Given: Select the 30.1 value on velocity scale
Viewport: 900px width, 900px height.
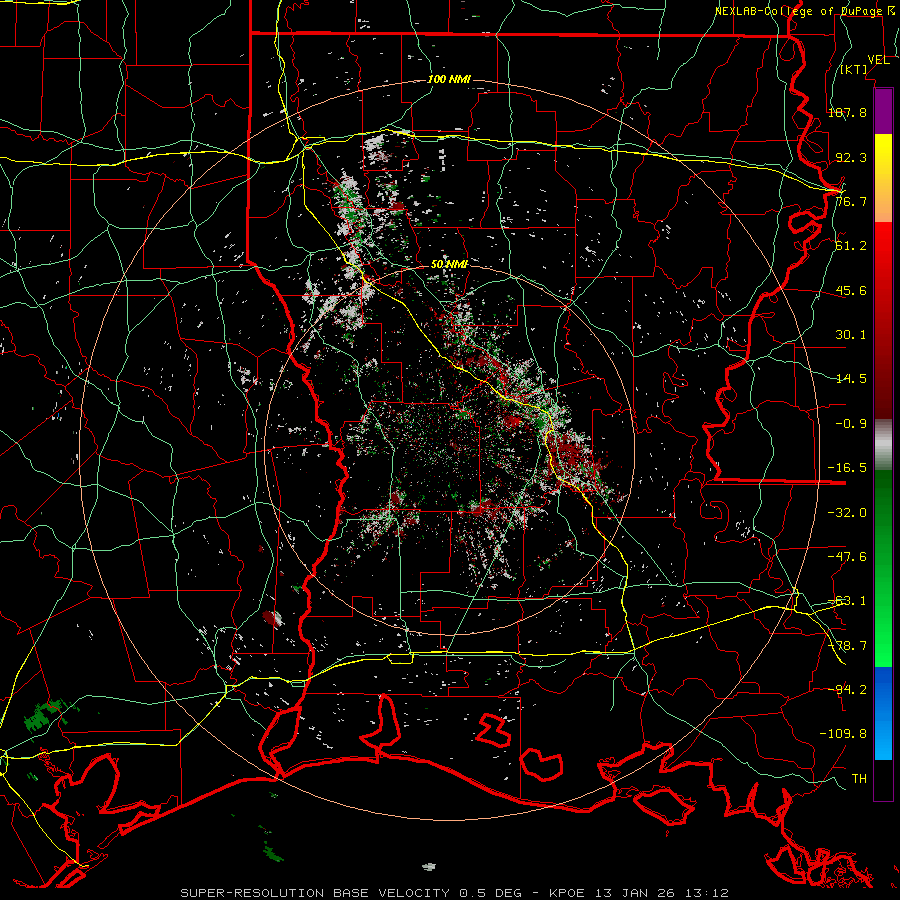Looking at the screenshot, I should (851, 335).
